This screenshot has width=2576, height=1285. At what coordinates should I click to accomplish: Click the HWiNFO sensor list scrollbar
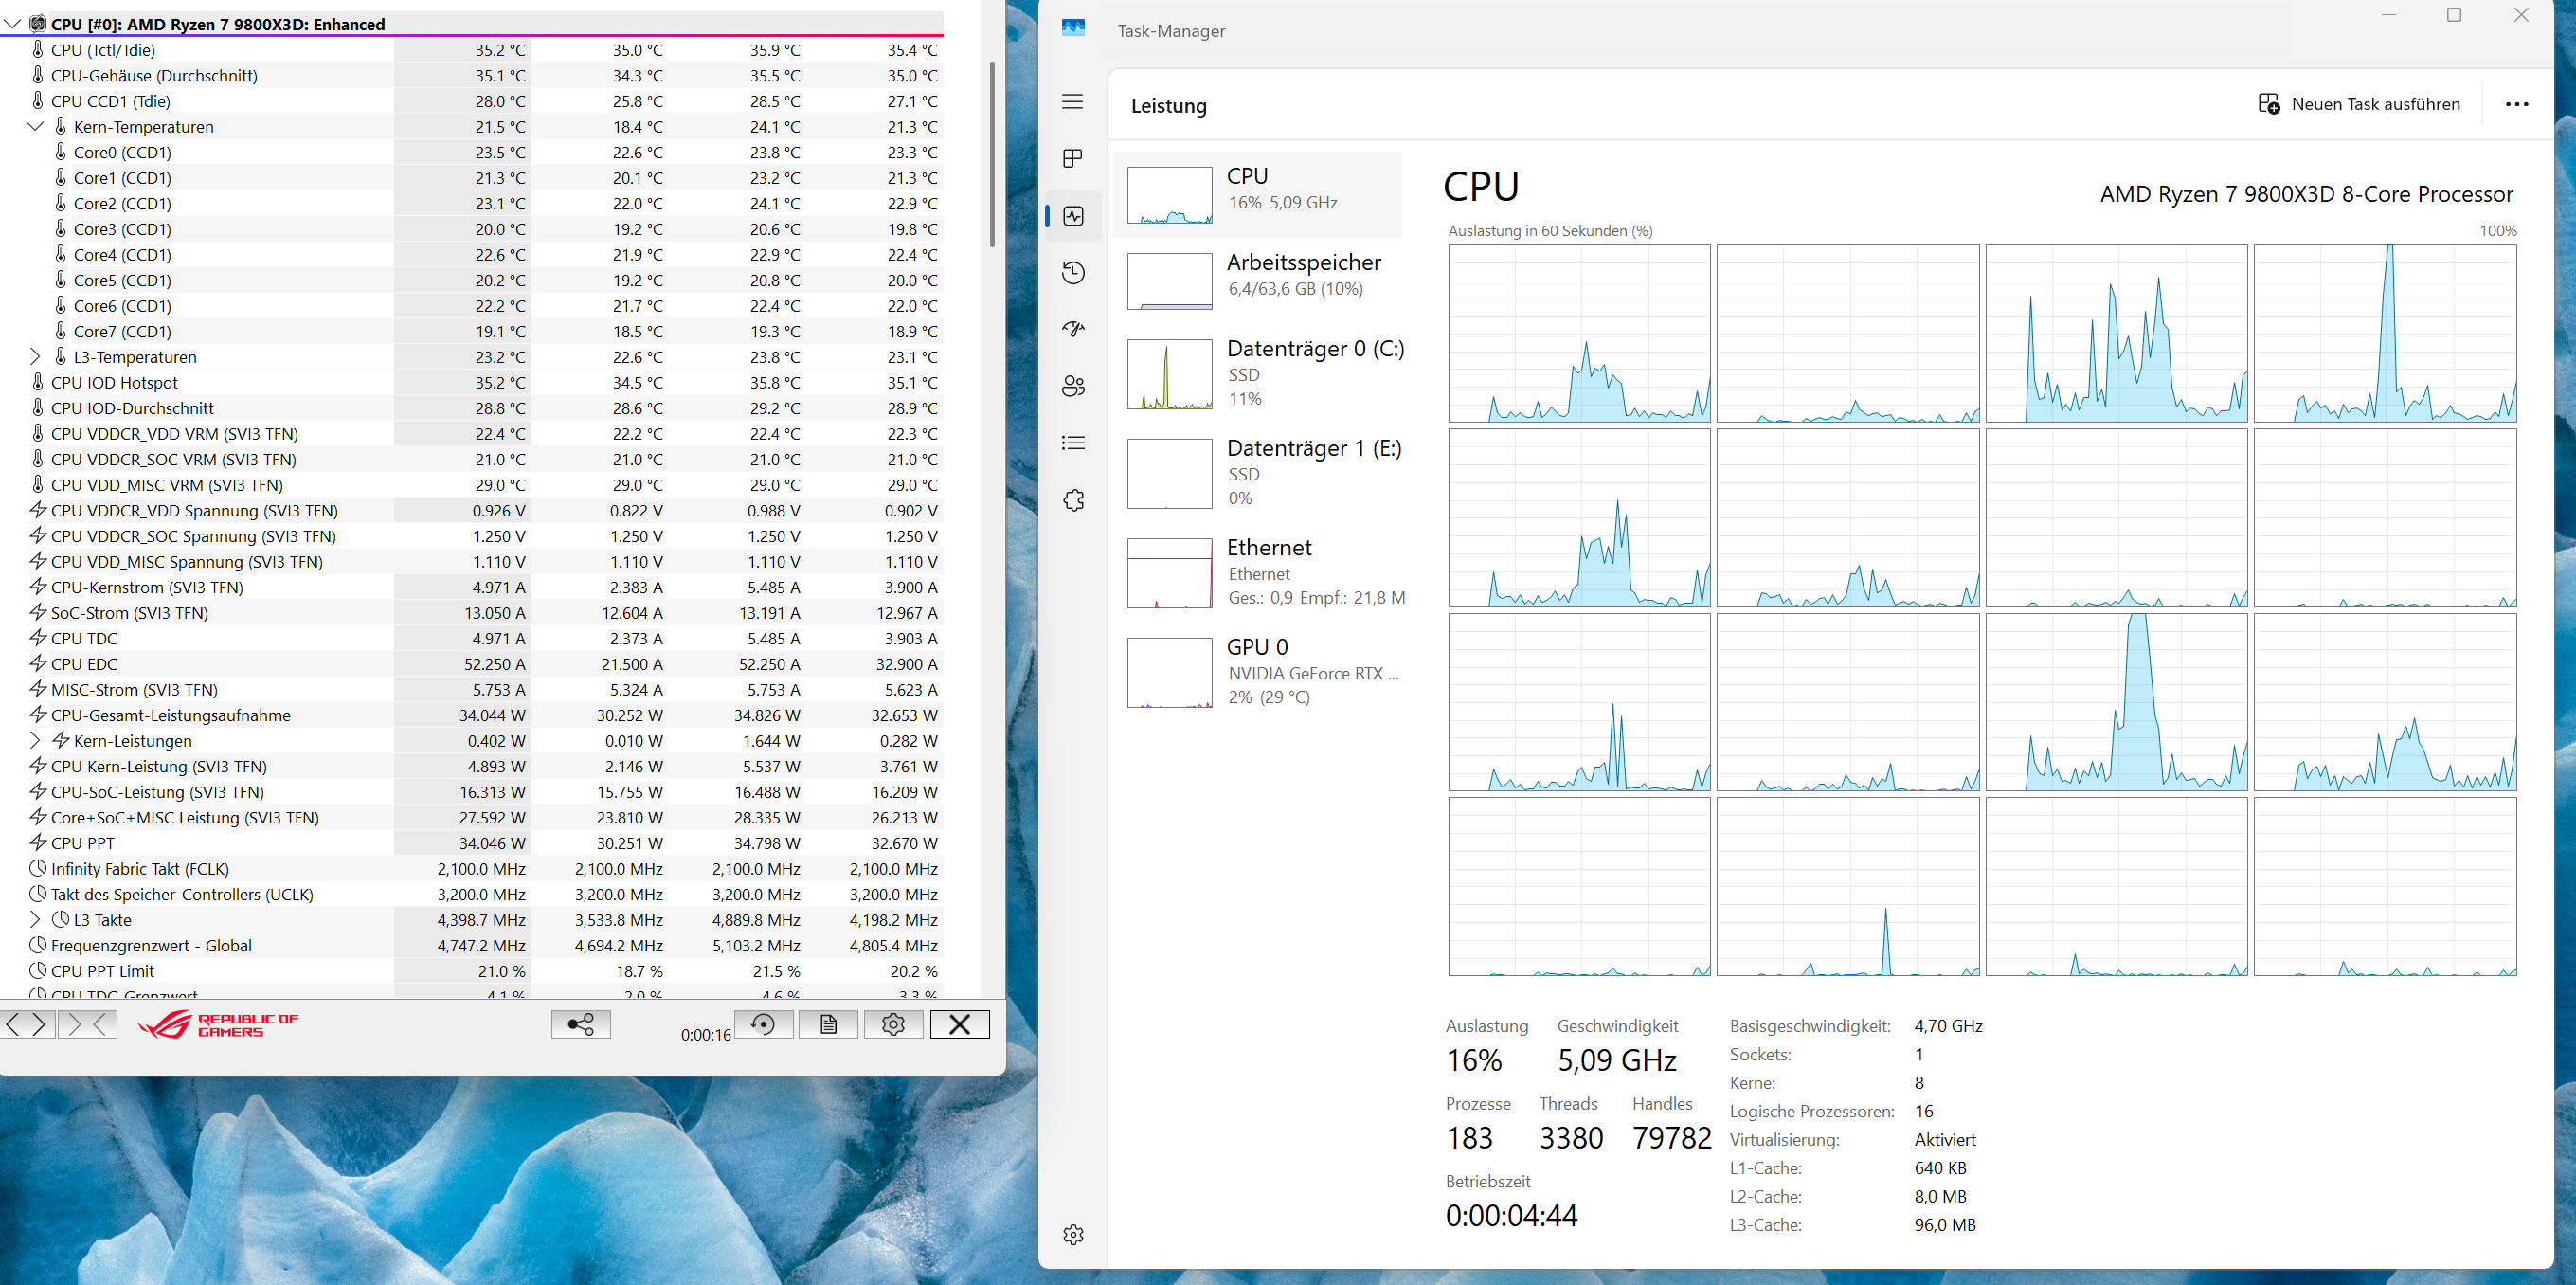tap(992, 155)
